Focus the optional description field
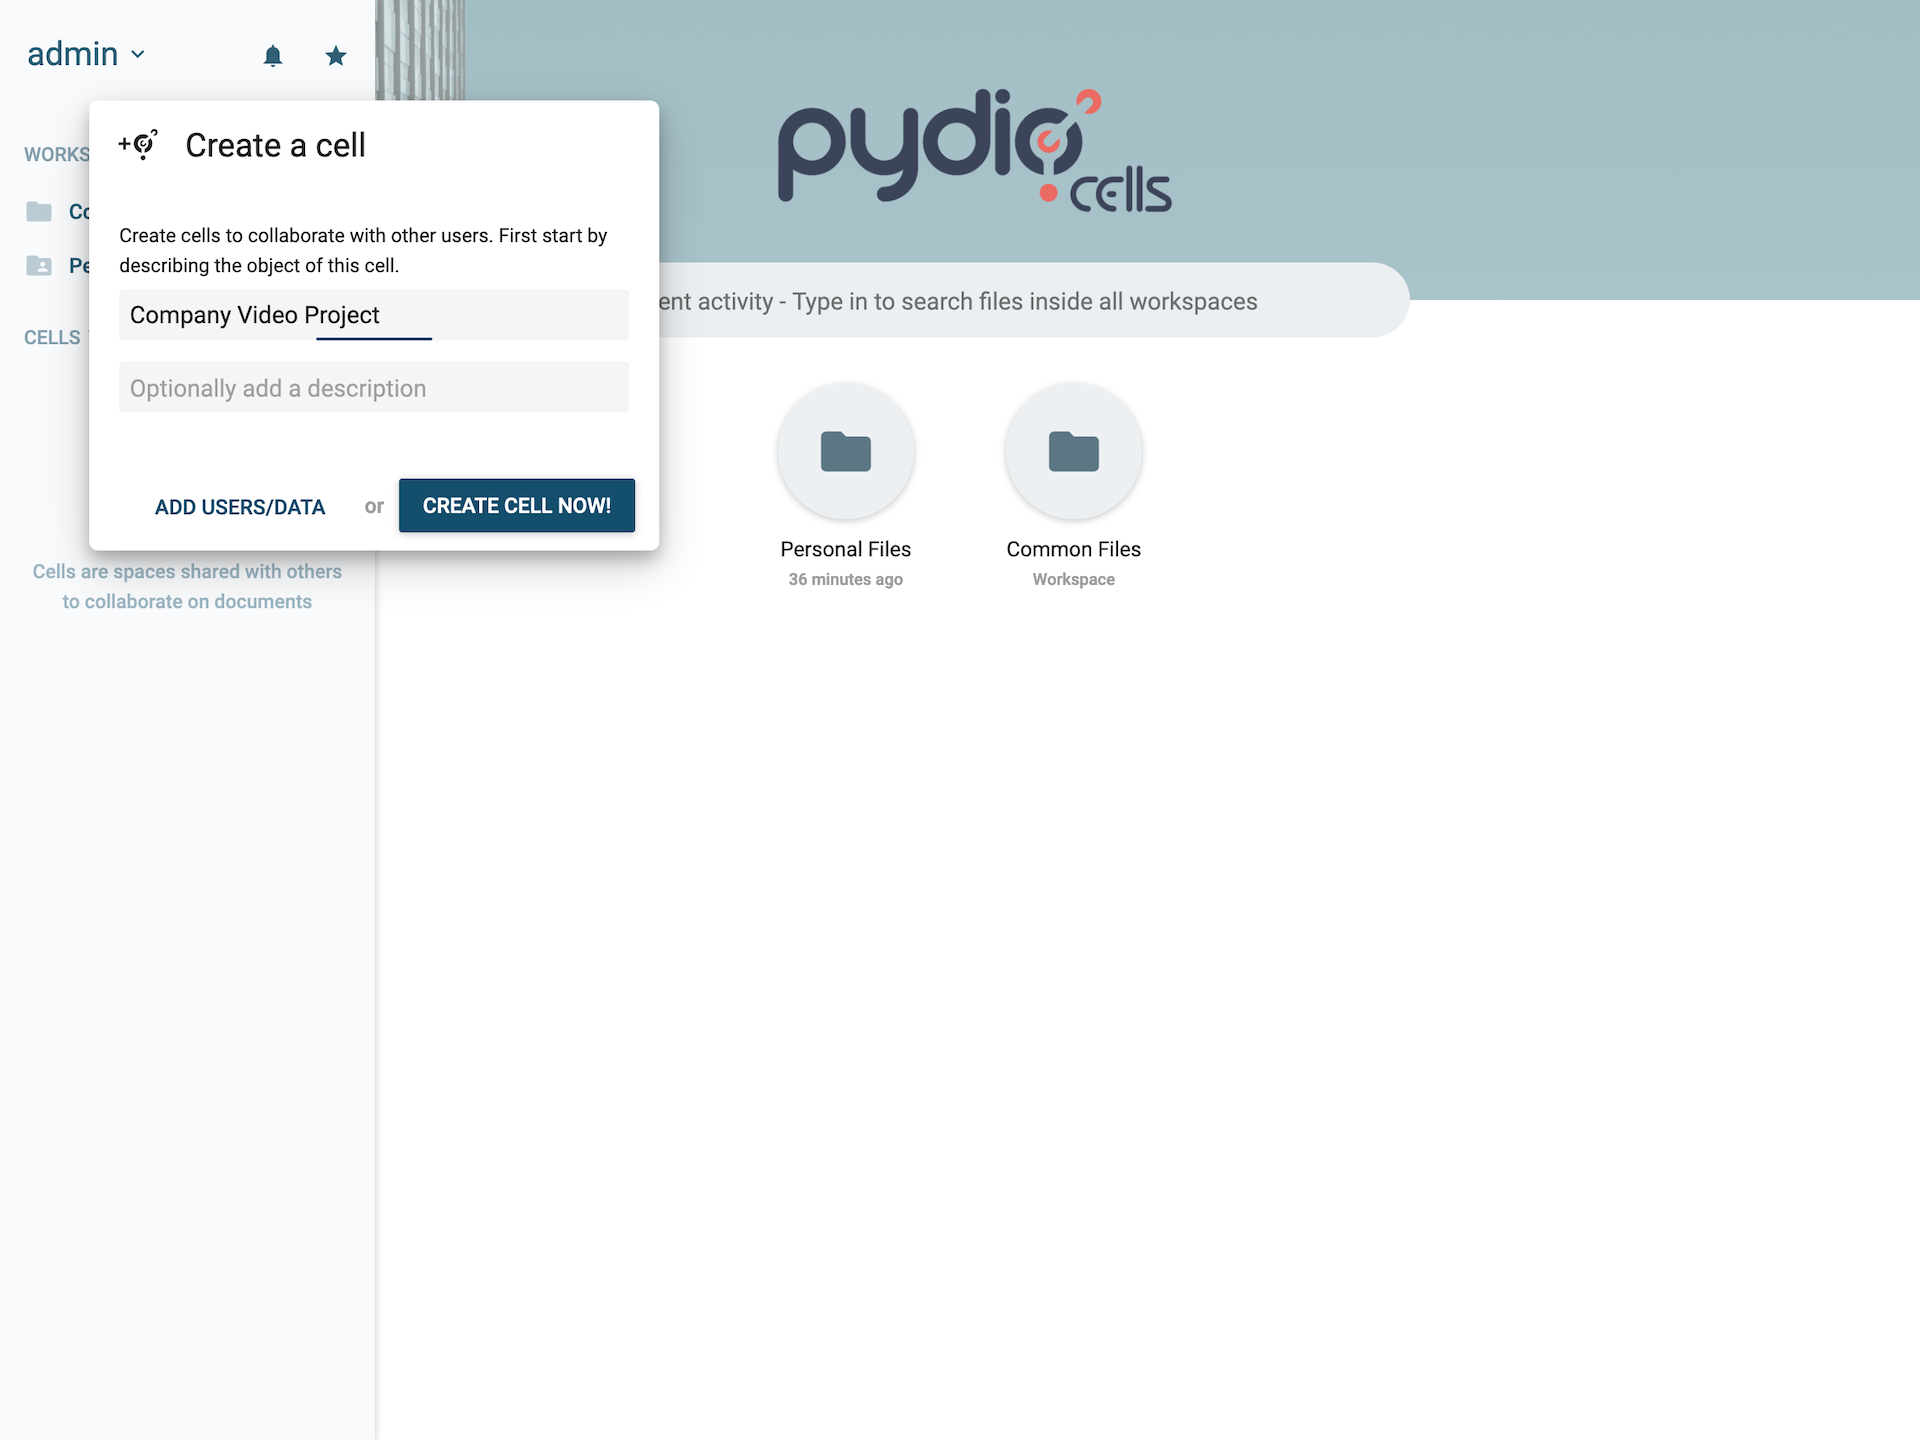 click(374, 388)
